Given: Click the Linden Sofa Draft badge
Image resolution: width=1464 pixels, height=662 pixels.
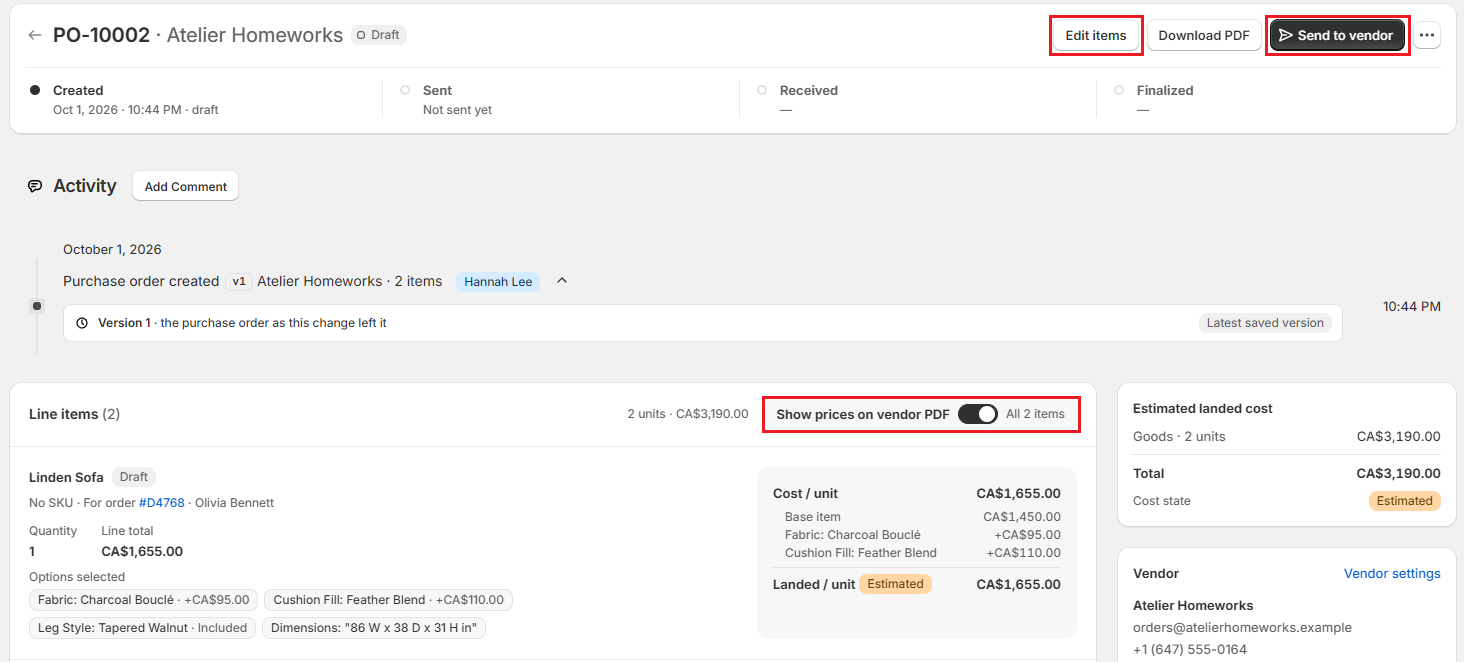Looking at the screenshot, I should 134,477.
